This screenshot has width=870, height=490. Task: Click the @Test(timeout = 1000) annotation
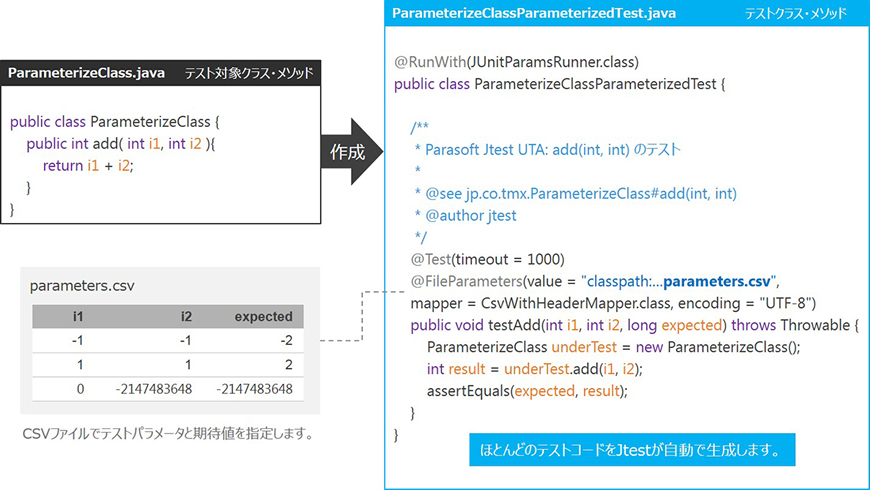point(488,259)
